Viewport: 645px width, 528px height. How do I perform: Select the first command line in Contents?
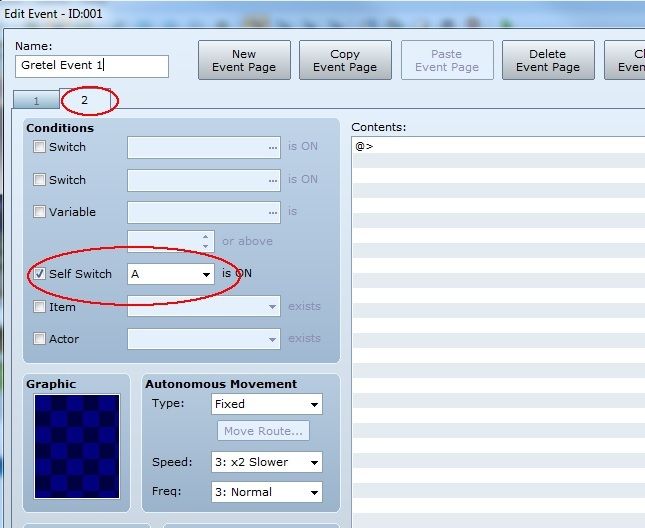tap(498, 146)
